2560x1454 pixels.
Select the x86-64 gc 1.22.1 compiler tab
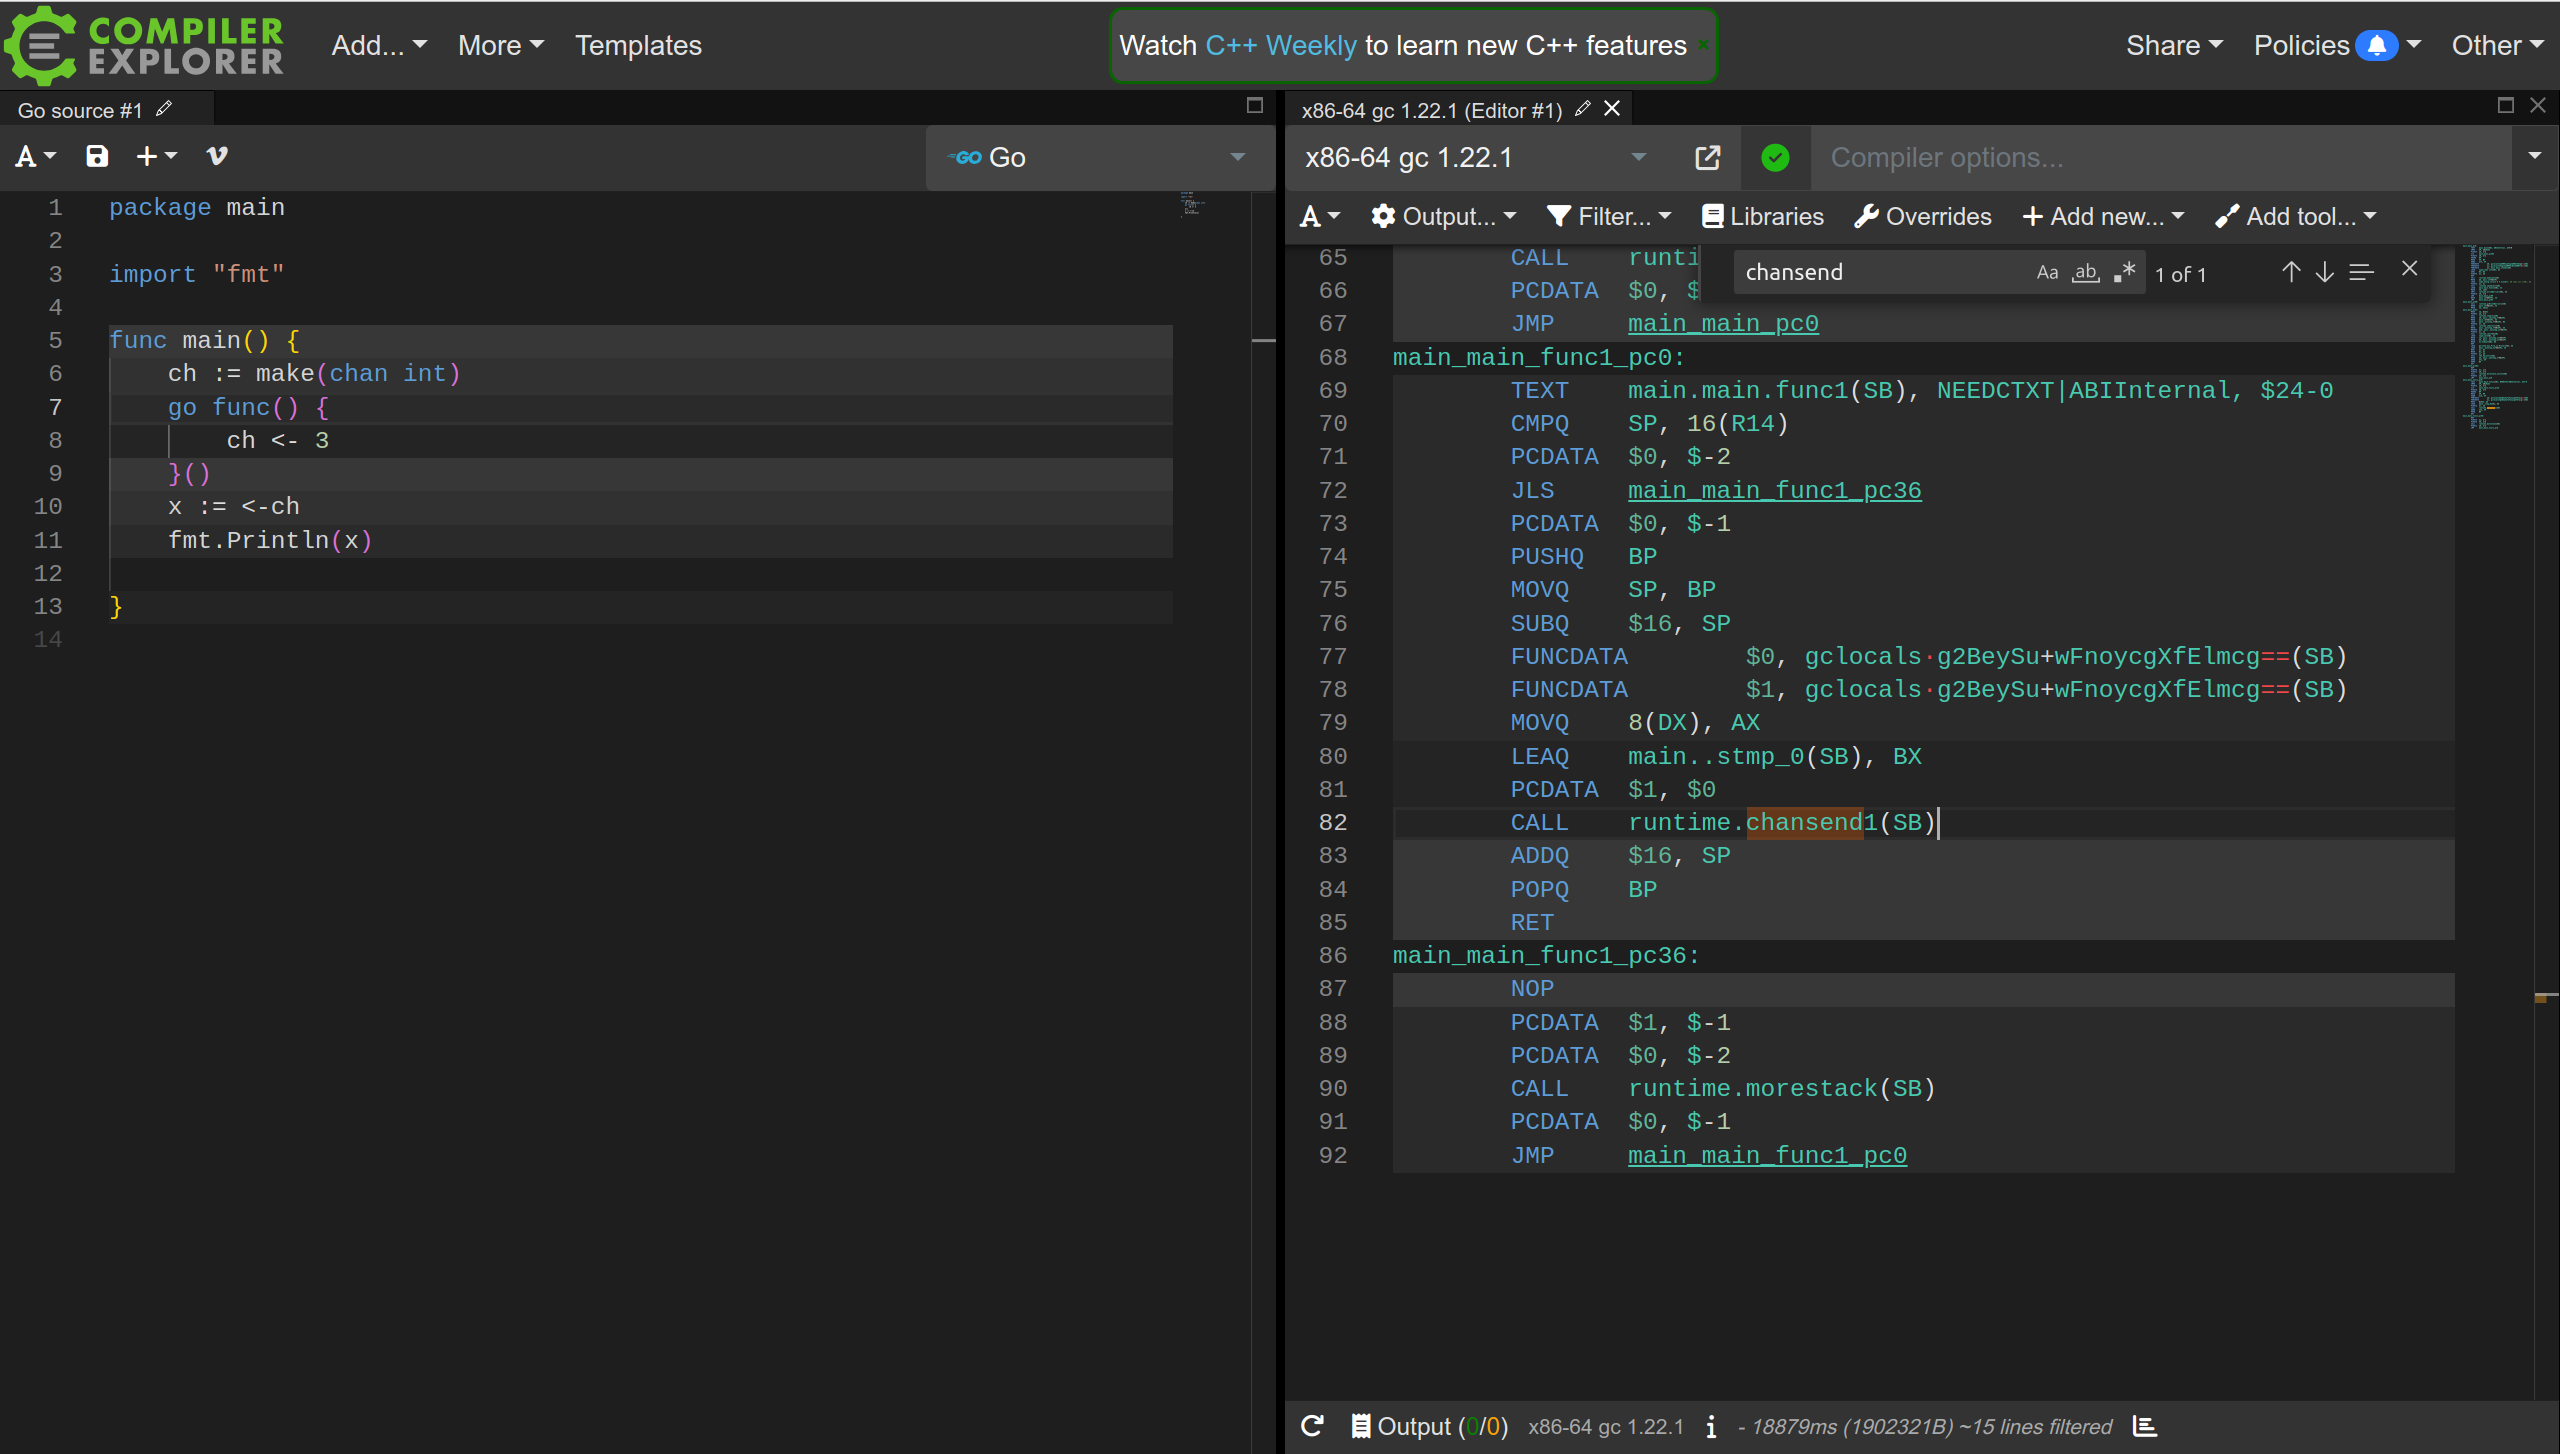click(1431, 110)
